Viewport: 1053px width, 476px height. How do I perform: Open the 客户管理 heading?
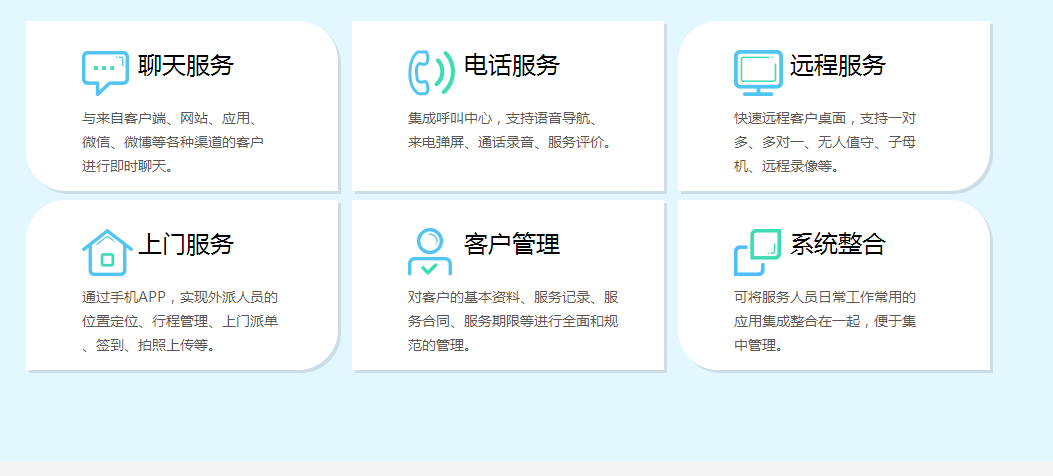512,244
